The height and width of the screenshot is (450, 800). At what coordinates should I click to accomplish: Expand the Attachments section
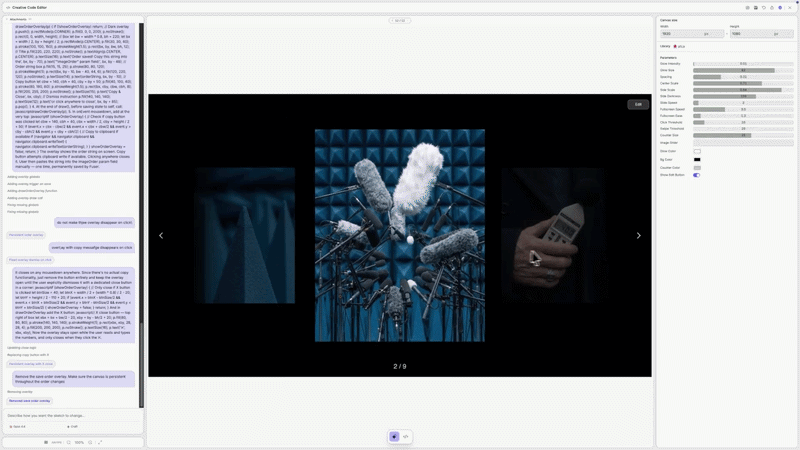(x=18, y=19)
